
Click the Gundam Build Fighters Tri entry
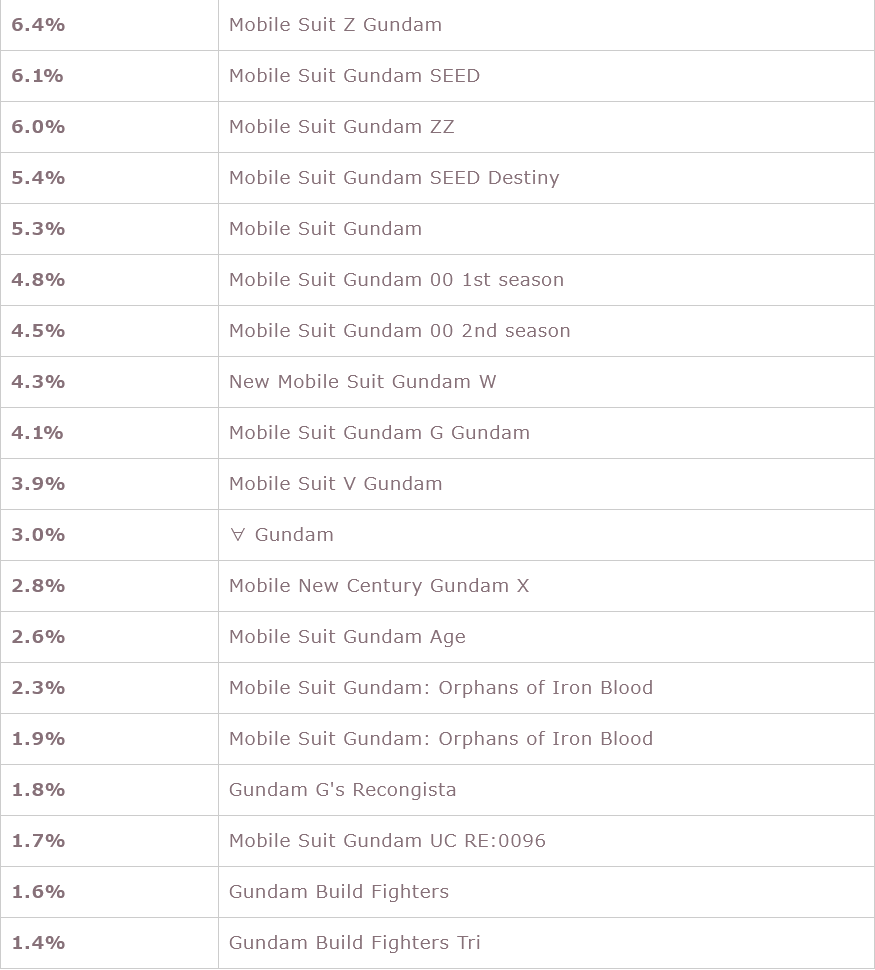click(355, 943)
